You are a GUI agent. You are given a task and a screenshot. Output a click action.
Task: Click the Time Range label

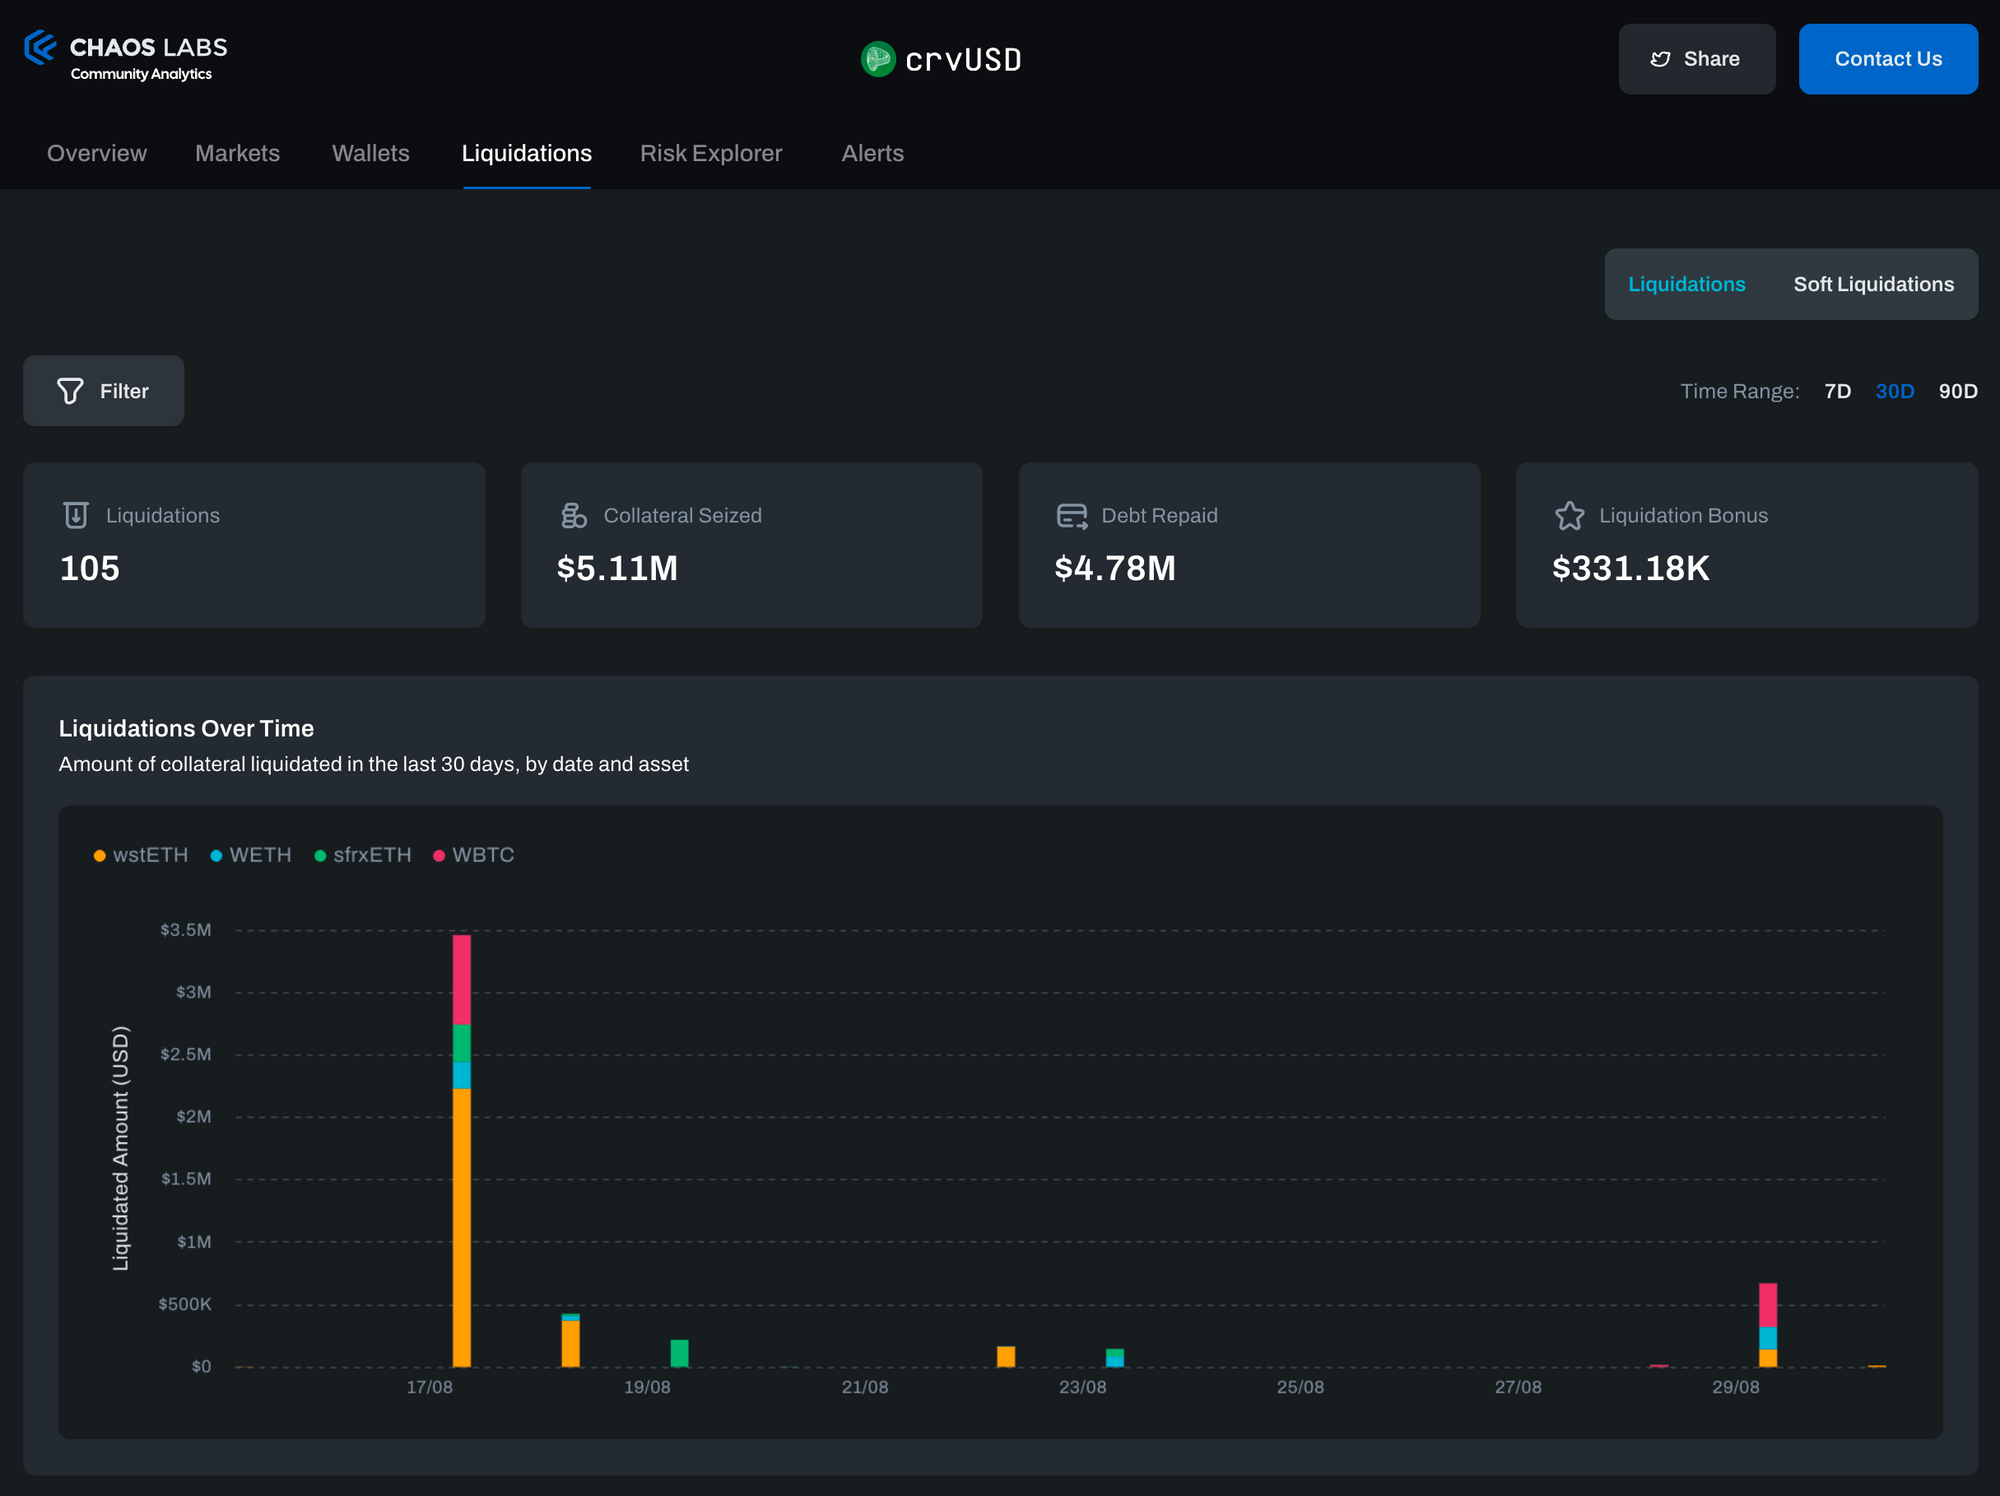pos(1740,391)
